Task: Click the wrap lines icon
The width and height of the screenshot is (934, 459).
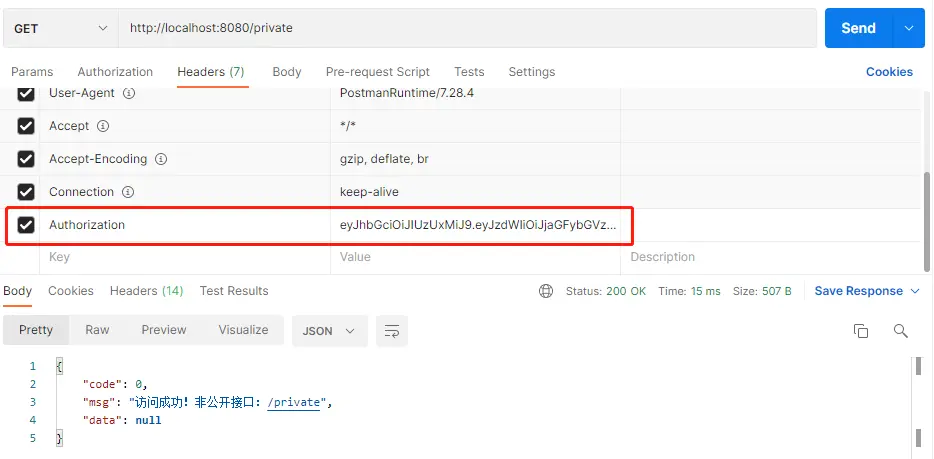Action: coord(392,331)
